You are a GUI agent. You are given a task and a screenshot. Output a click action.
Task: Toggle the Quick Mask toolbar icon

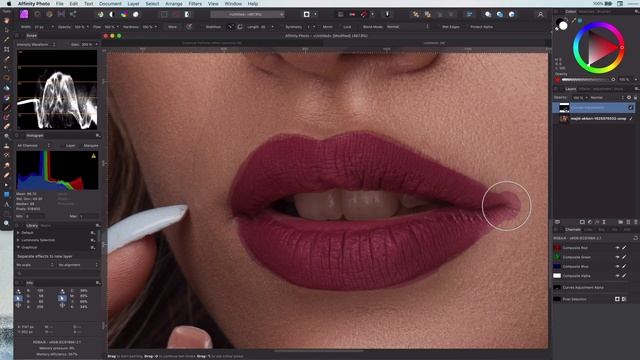(x=306, y=14)
